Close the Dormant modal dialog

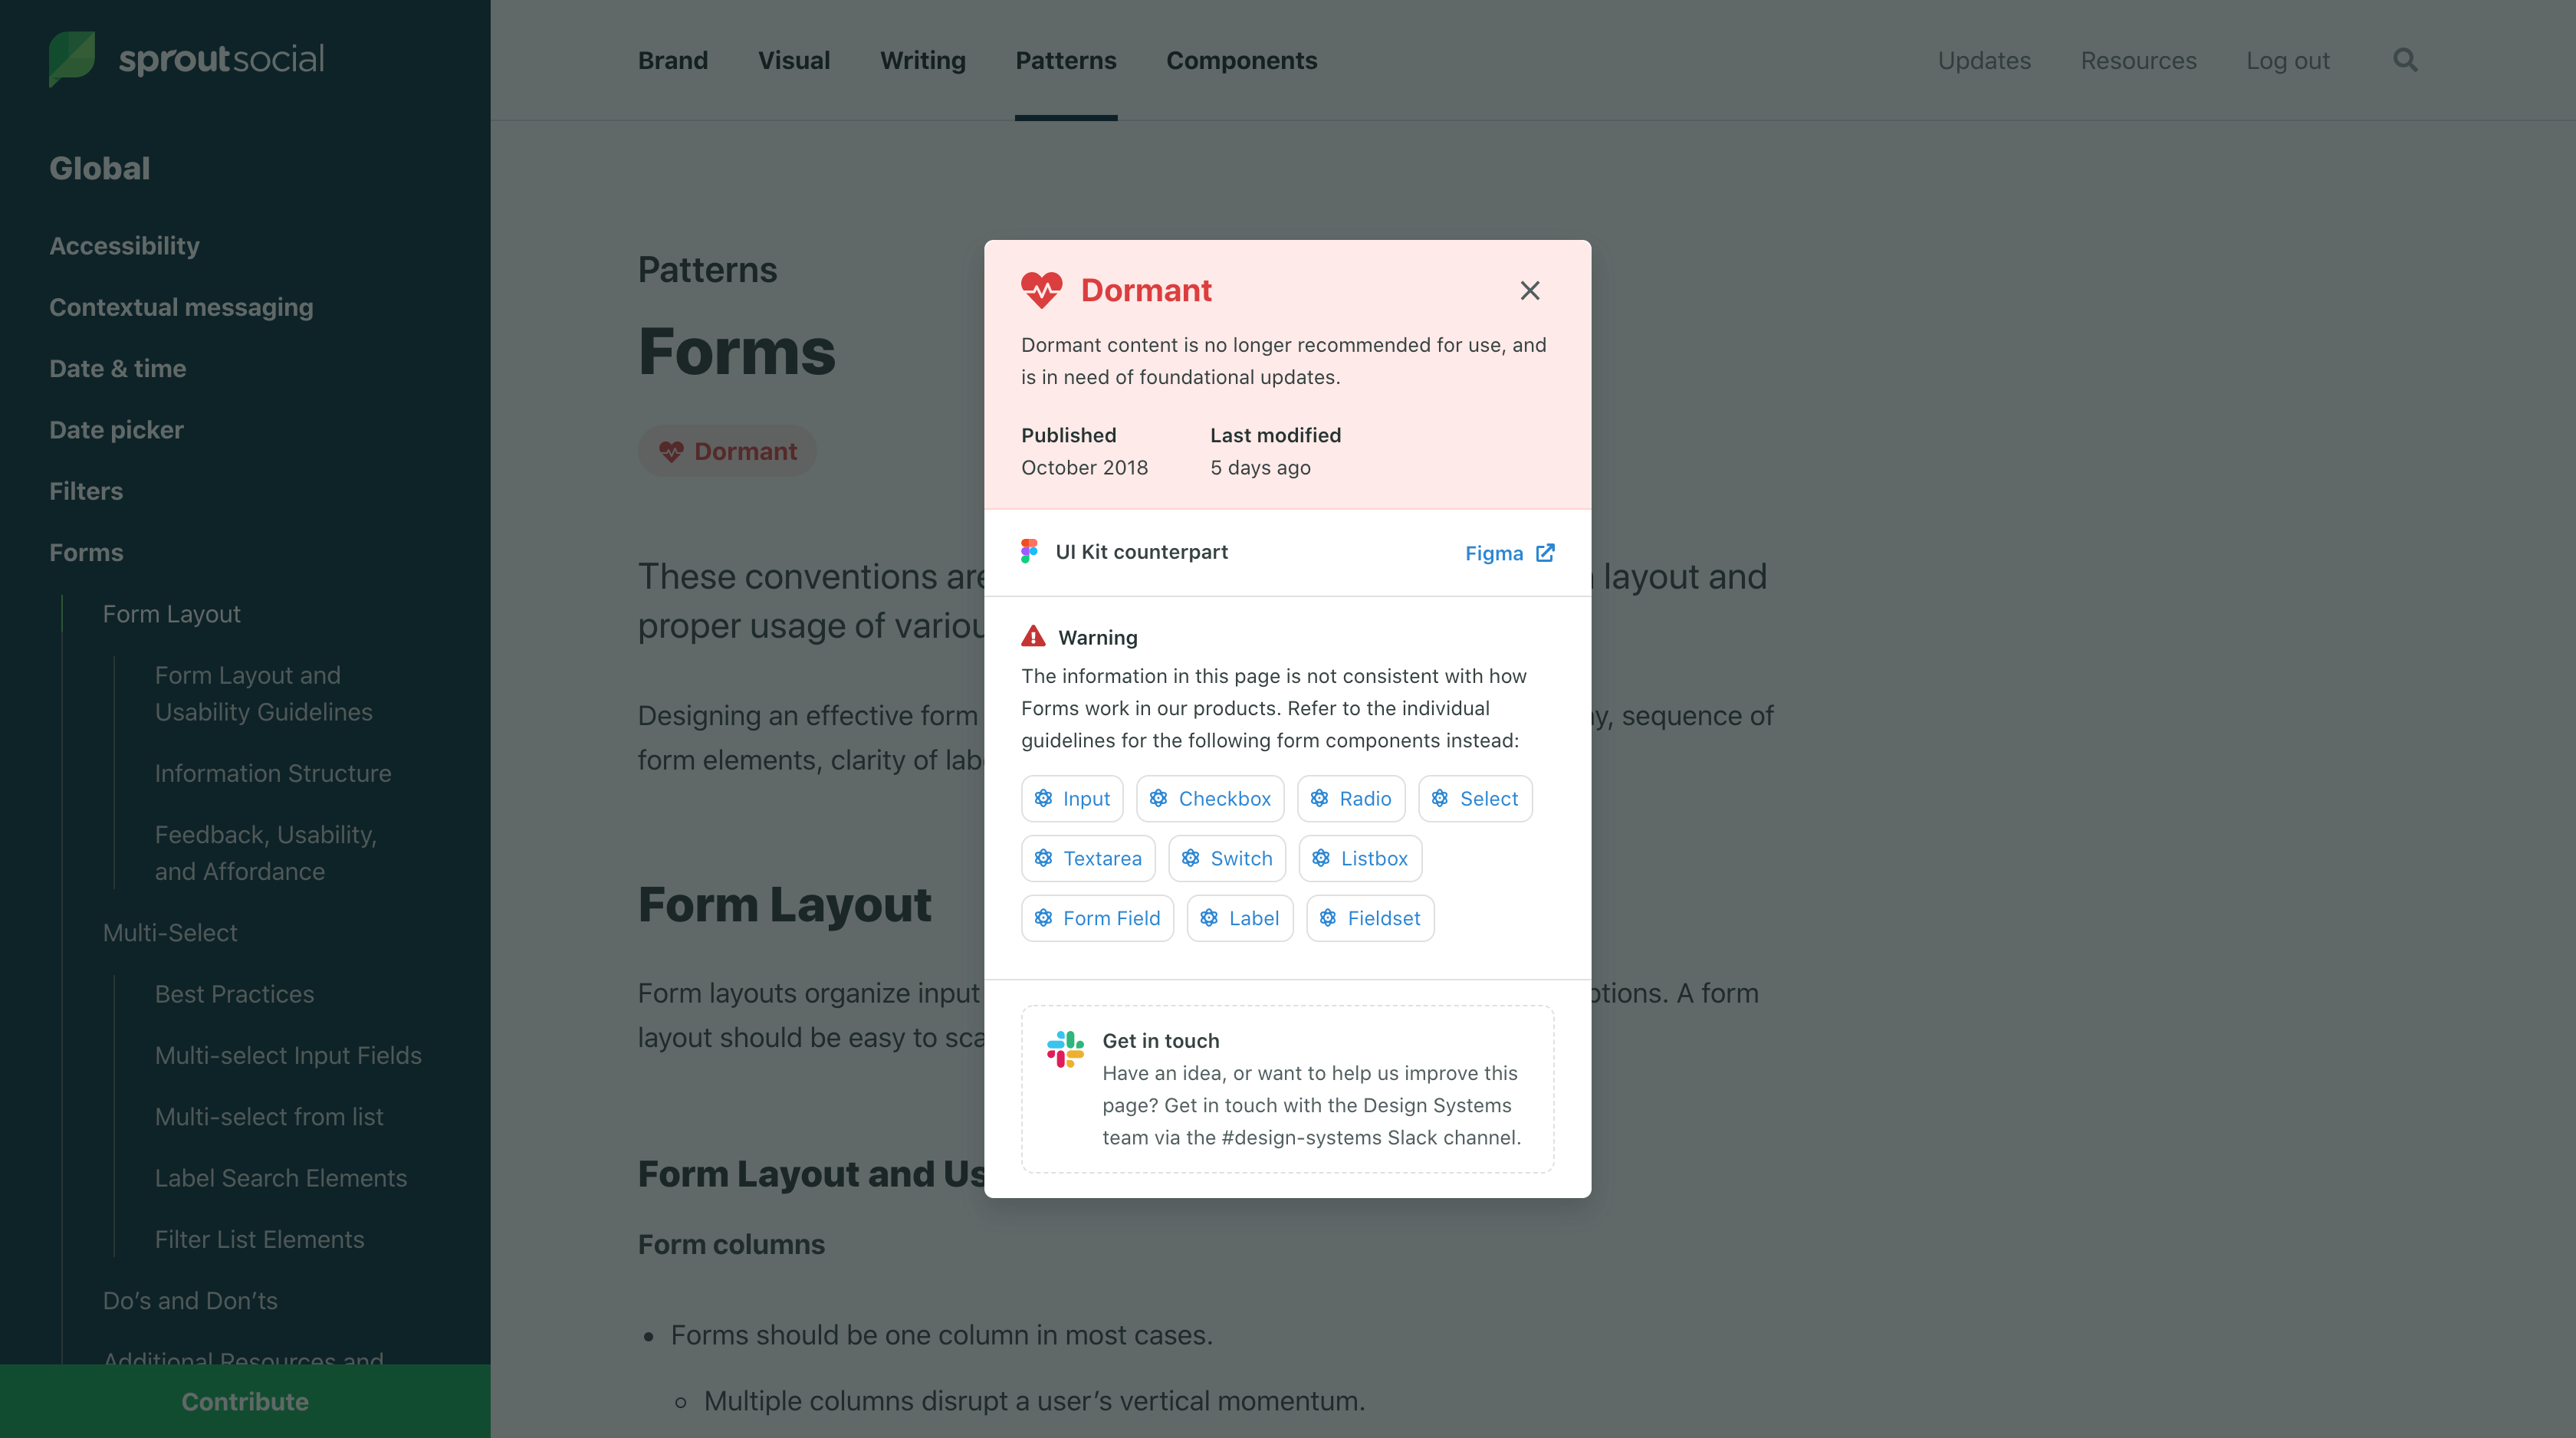click(x=1529, y=290)
